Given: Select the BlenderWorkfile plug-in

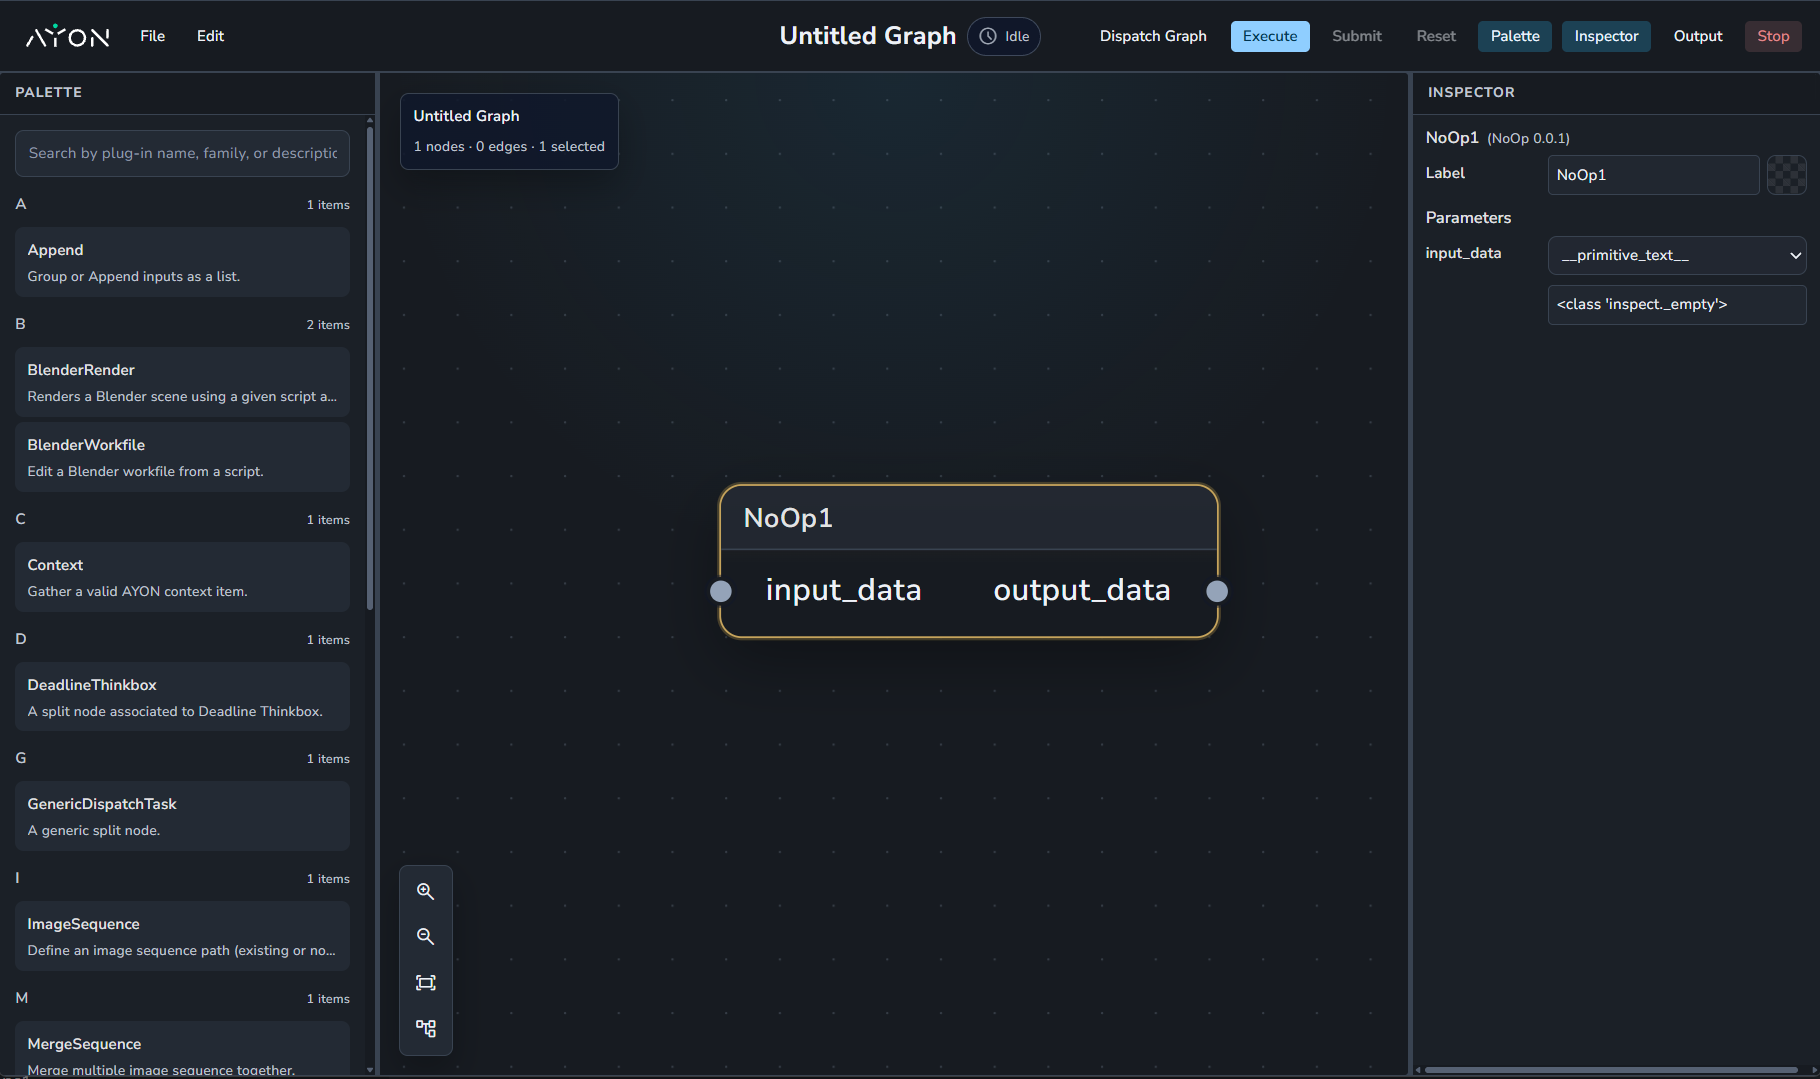Looking at the screenshot, I should click(182, 457).
